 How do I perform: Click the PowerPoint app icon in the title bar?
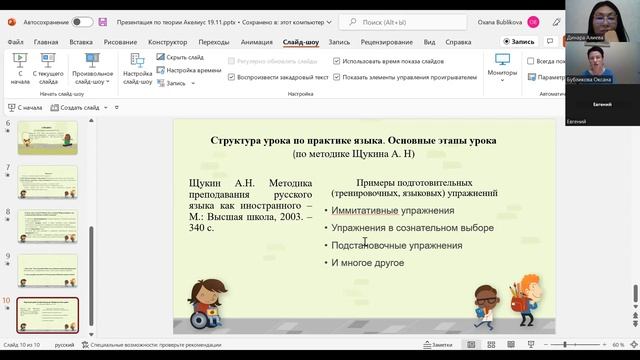(x=12, y=22)
